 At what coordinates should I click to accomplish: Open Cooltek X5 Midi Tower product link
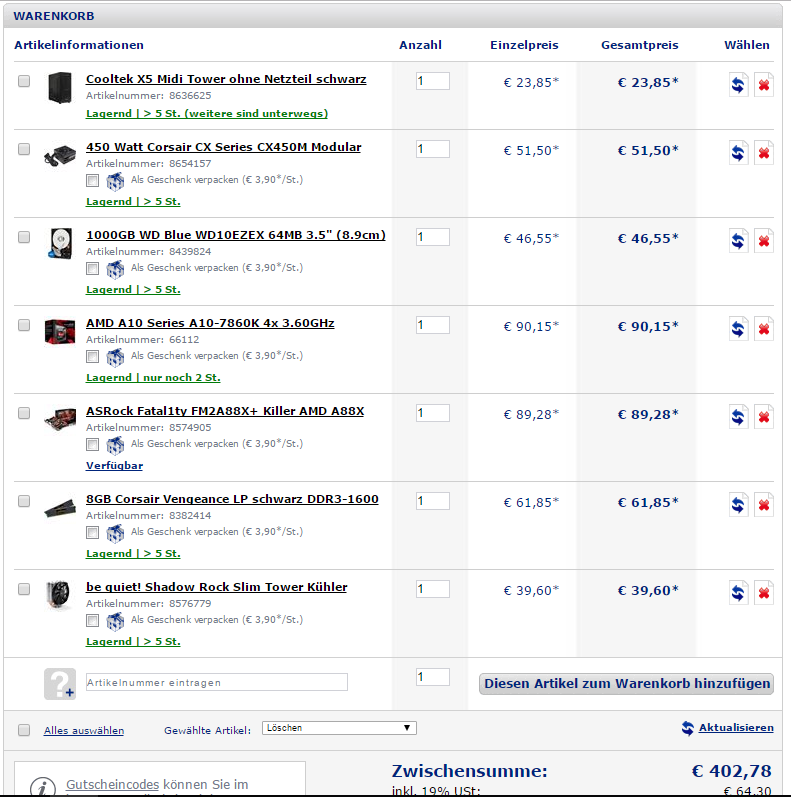point(226,79)
